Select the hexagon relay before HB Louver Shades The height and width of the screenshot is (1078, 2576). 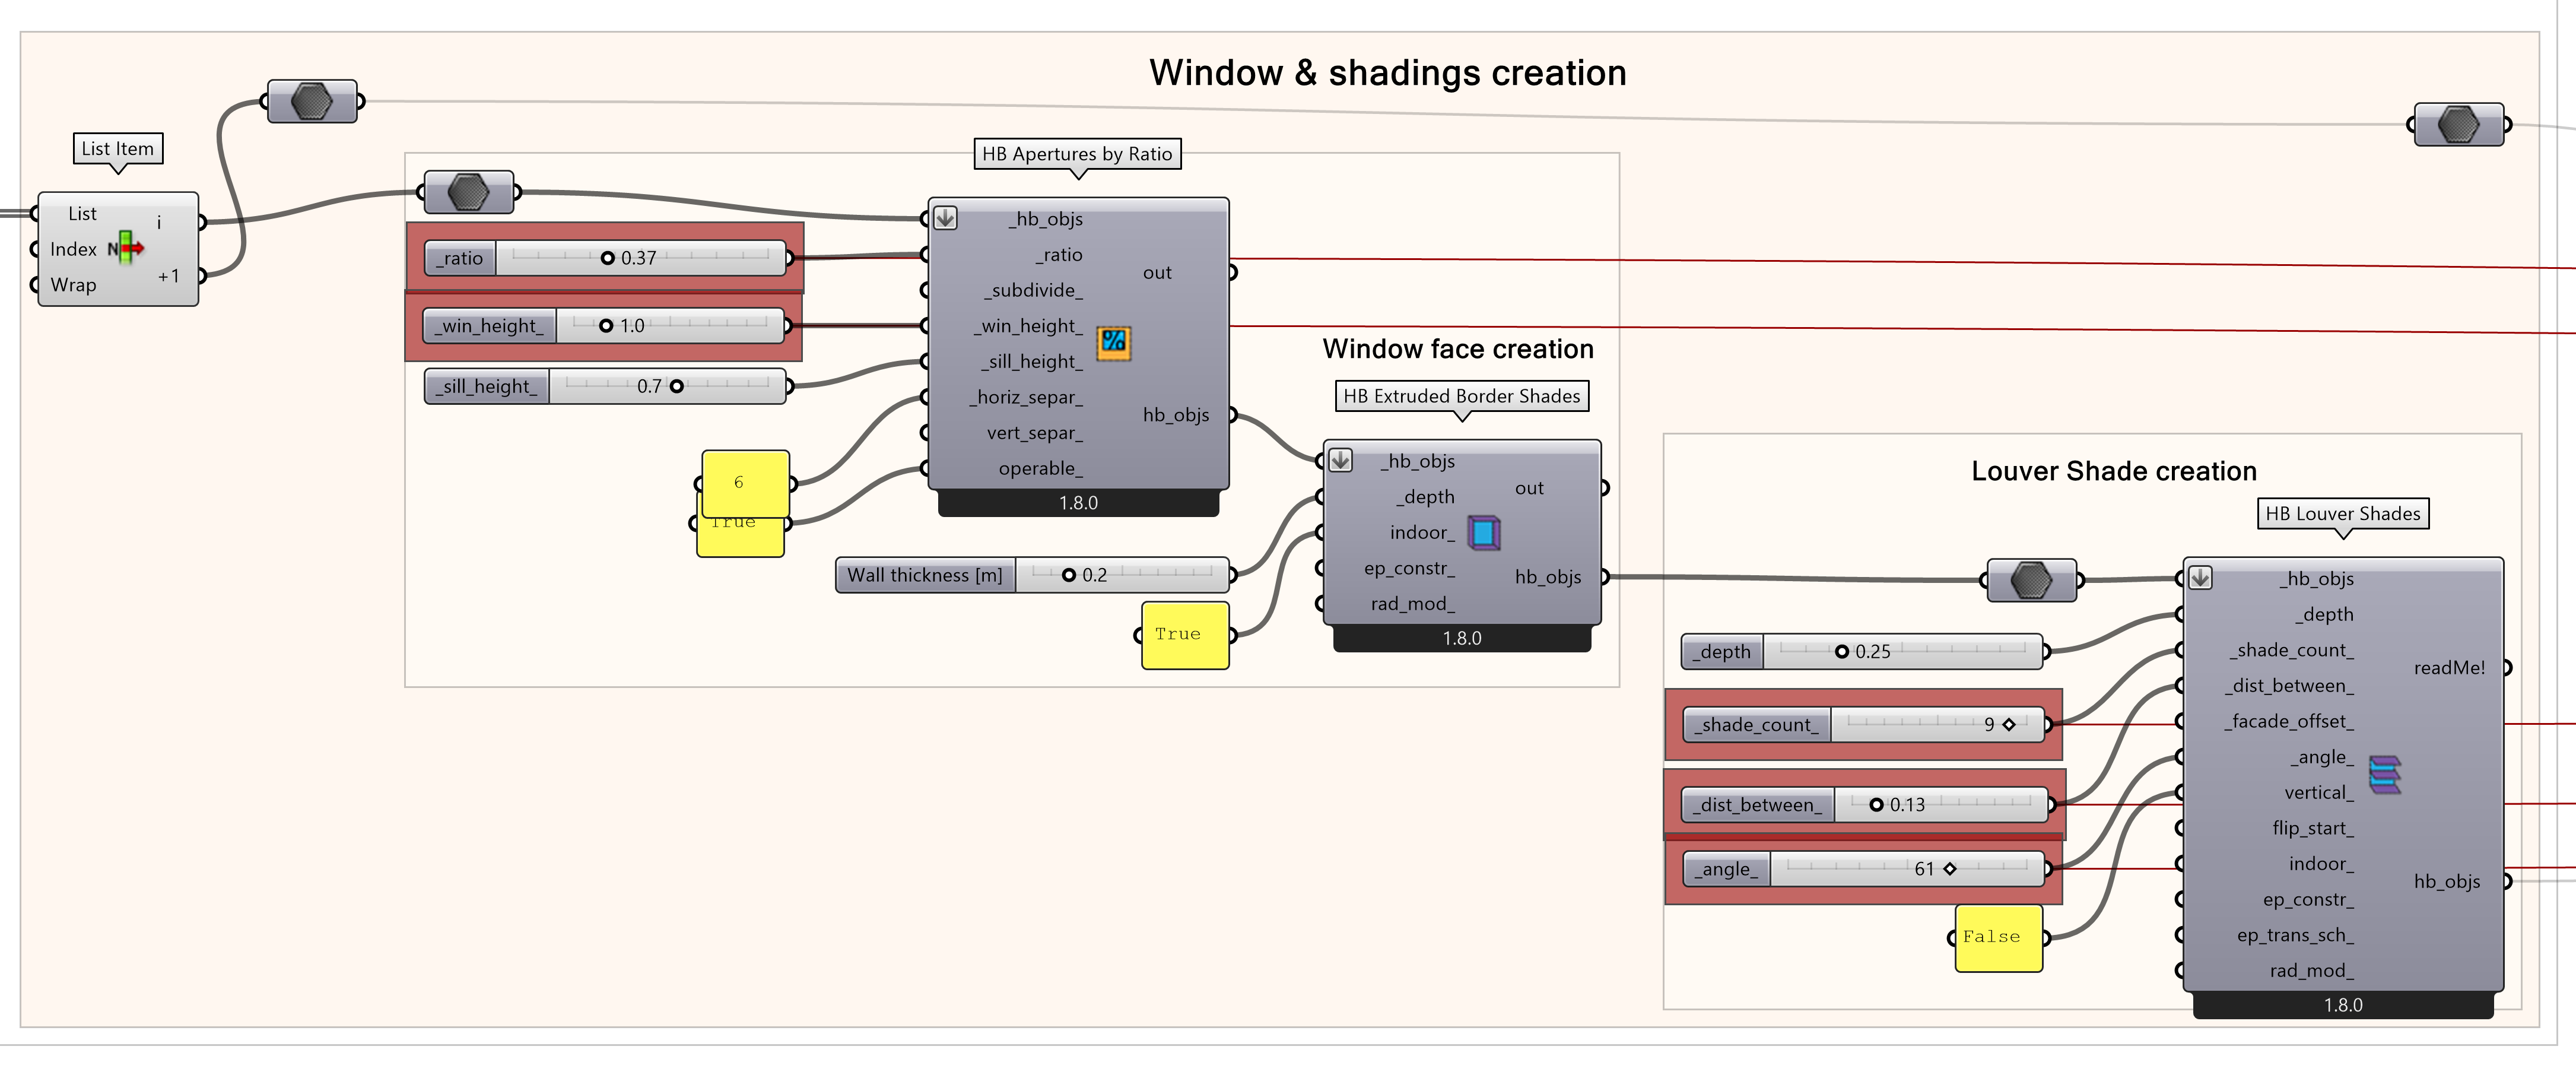tap(2031, 580)
